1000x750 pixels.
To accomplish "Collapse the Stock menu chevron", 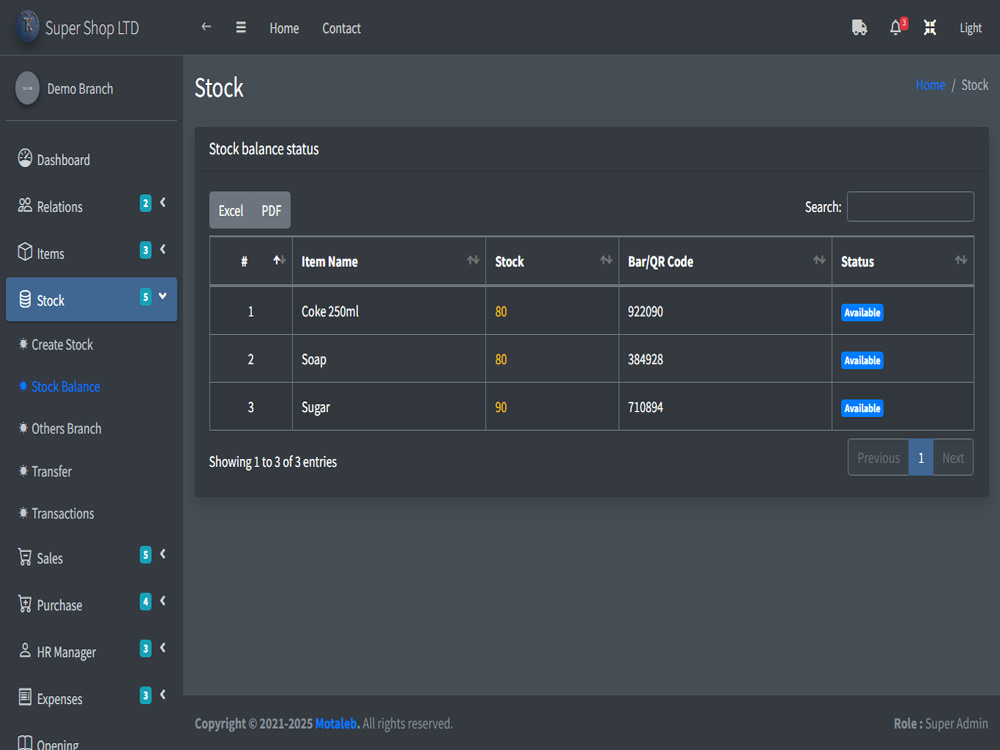I will coord(163,296).
